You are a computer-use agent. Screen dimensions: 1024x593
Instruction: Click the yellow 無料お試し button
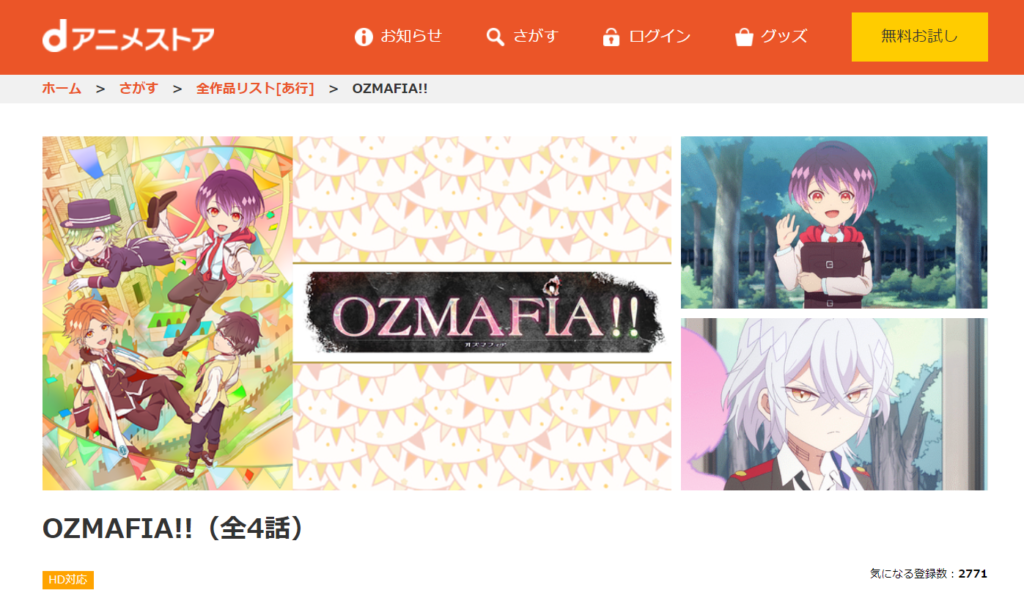click(x=920, y=37)
